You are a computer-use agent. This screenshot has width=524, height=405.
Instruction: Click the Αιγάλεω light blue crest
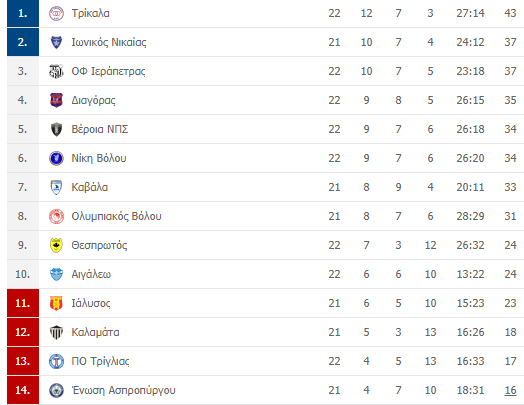click(56, 274)
